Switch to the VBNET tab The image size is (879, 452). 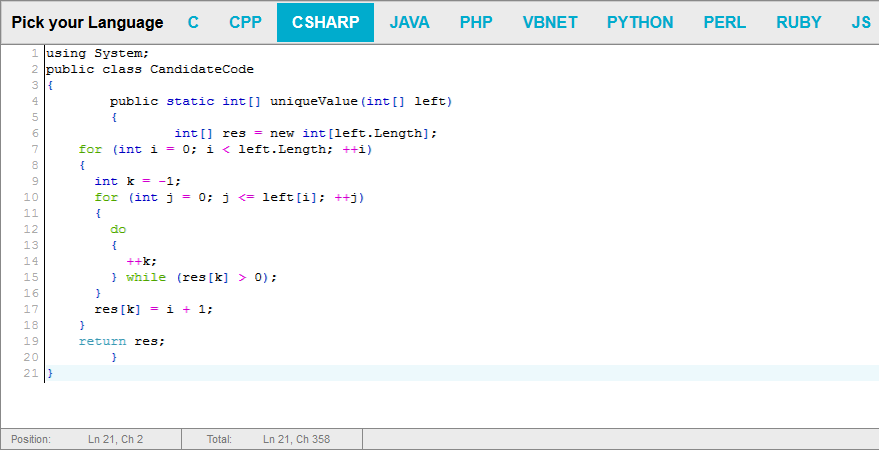[x=549, y=22]
